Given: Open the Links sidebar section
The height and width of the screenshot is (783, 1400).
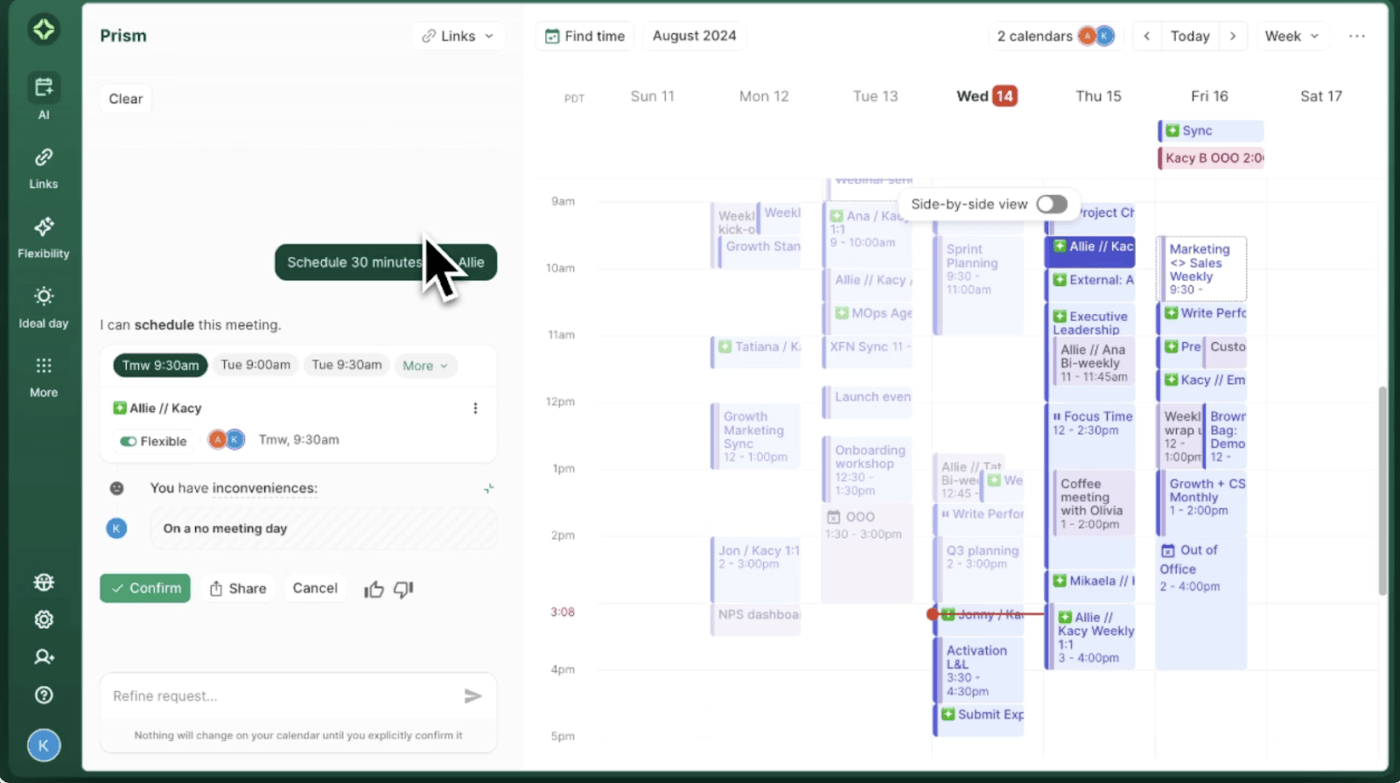Looking at the screenshot, I should pos(43,167).
